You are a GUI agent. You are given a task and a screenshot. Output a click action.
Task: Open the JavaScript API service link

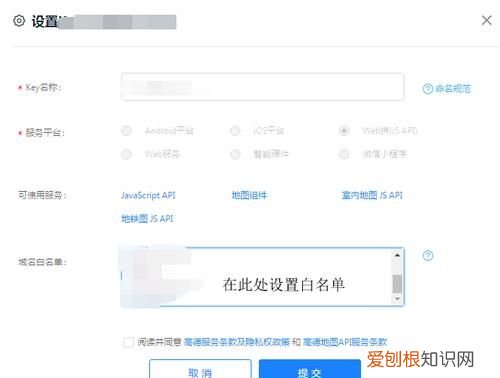[x=148, y=195]
